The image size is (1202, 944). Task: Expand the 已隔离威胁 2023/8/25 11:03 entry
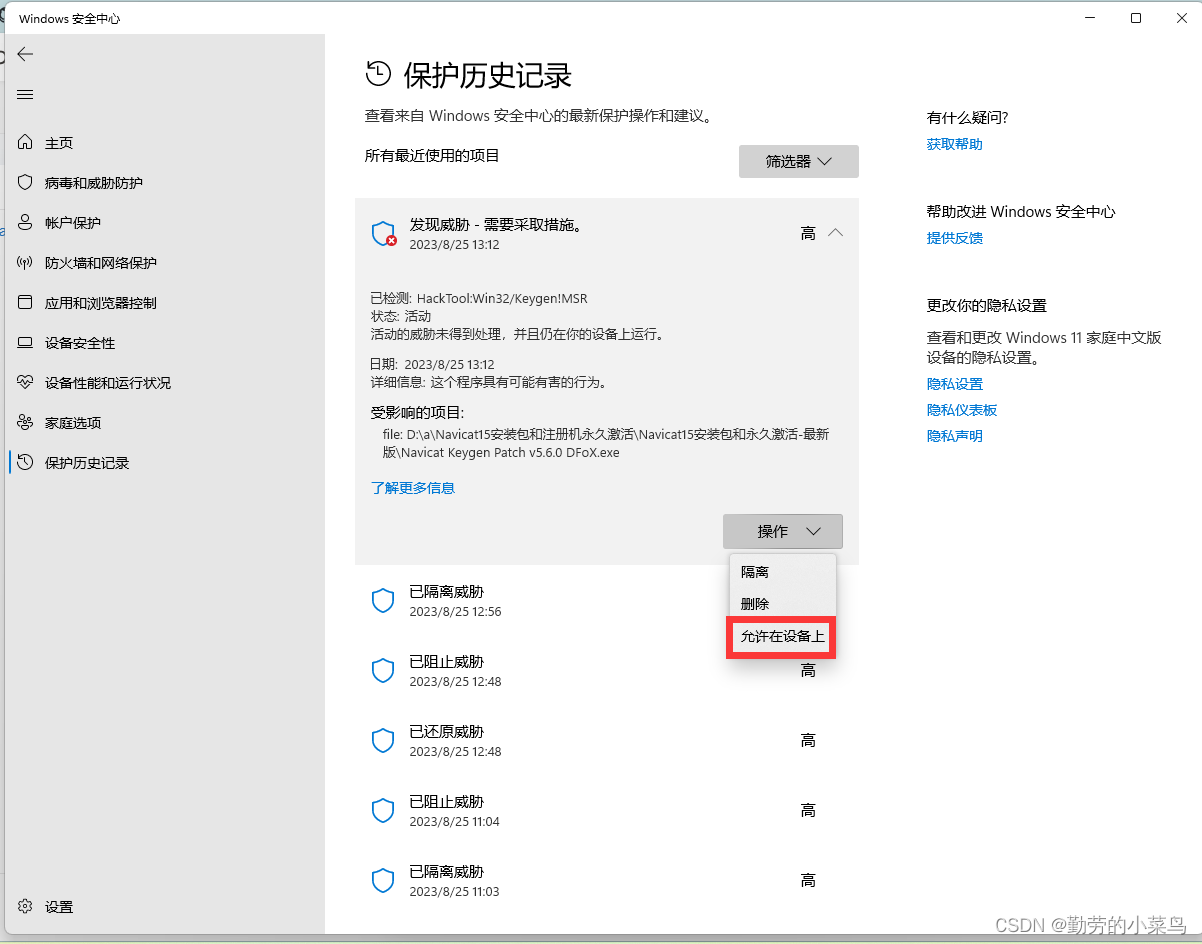coord(607,881)
